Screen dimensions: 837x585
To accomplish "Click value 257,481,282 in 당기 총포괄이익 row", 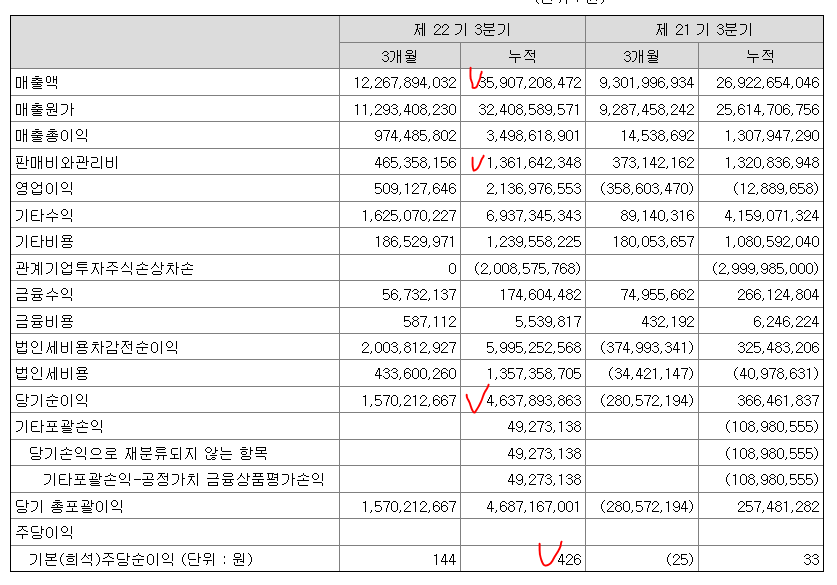I will tap(778, 506).
